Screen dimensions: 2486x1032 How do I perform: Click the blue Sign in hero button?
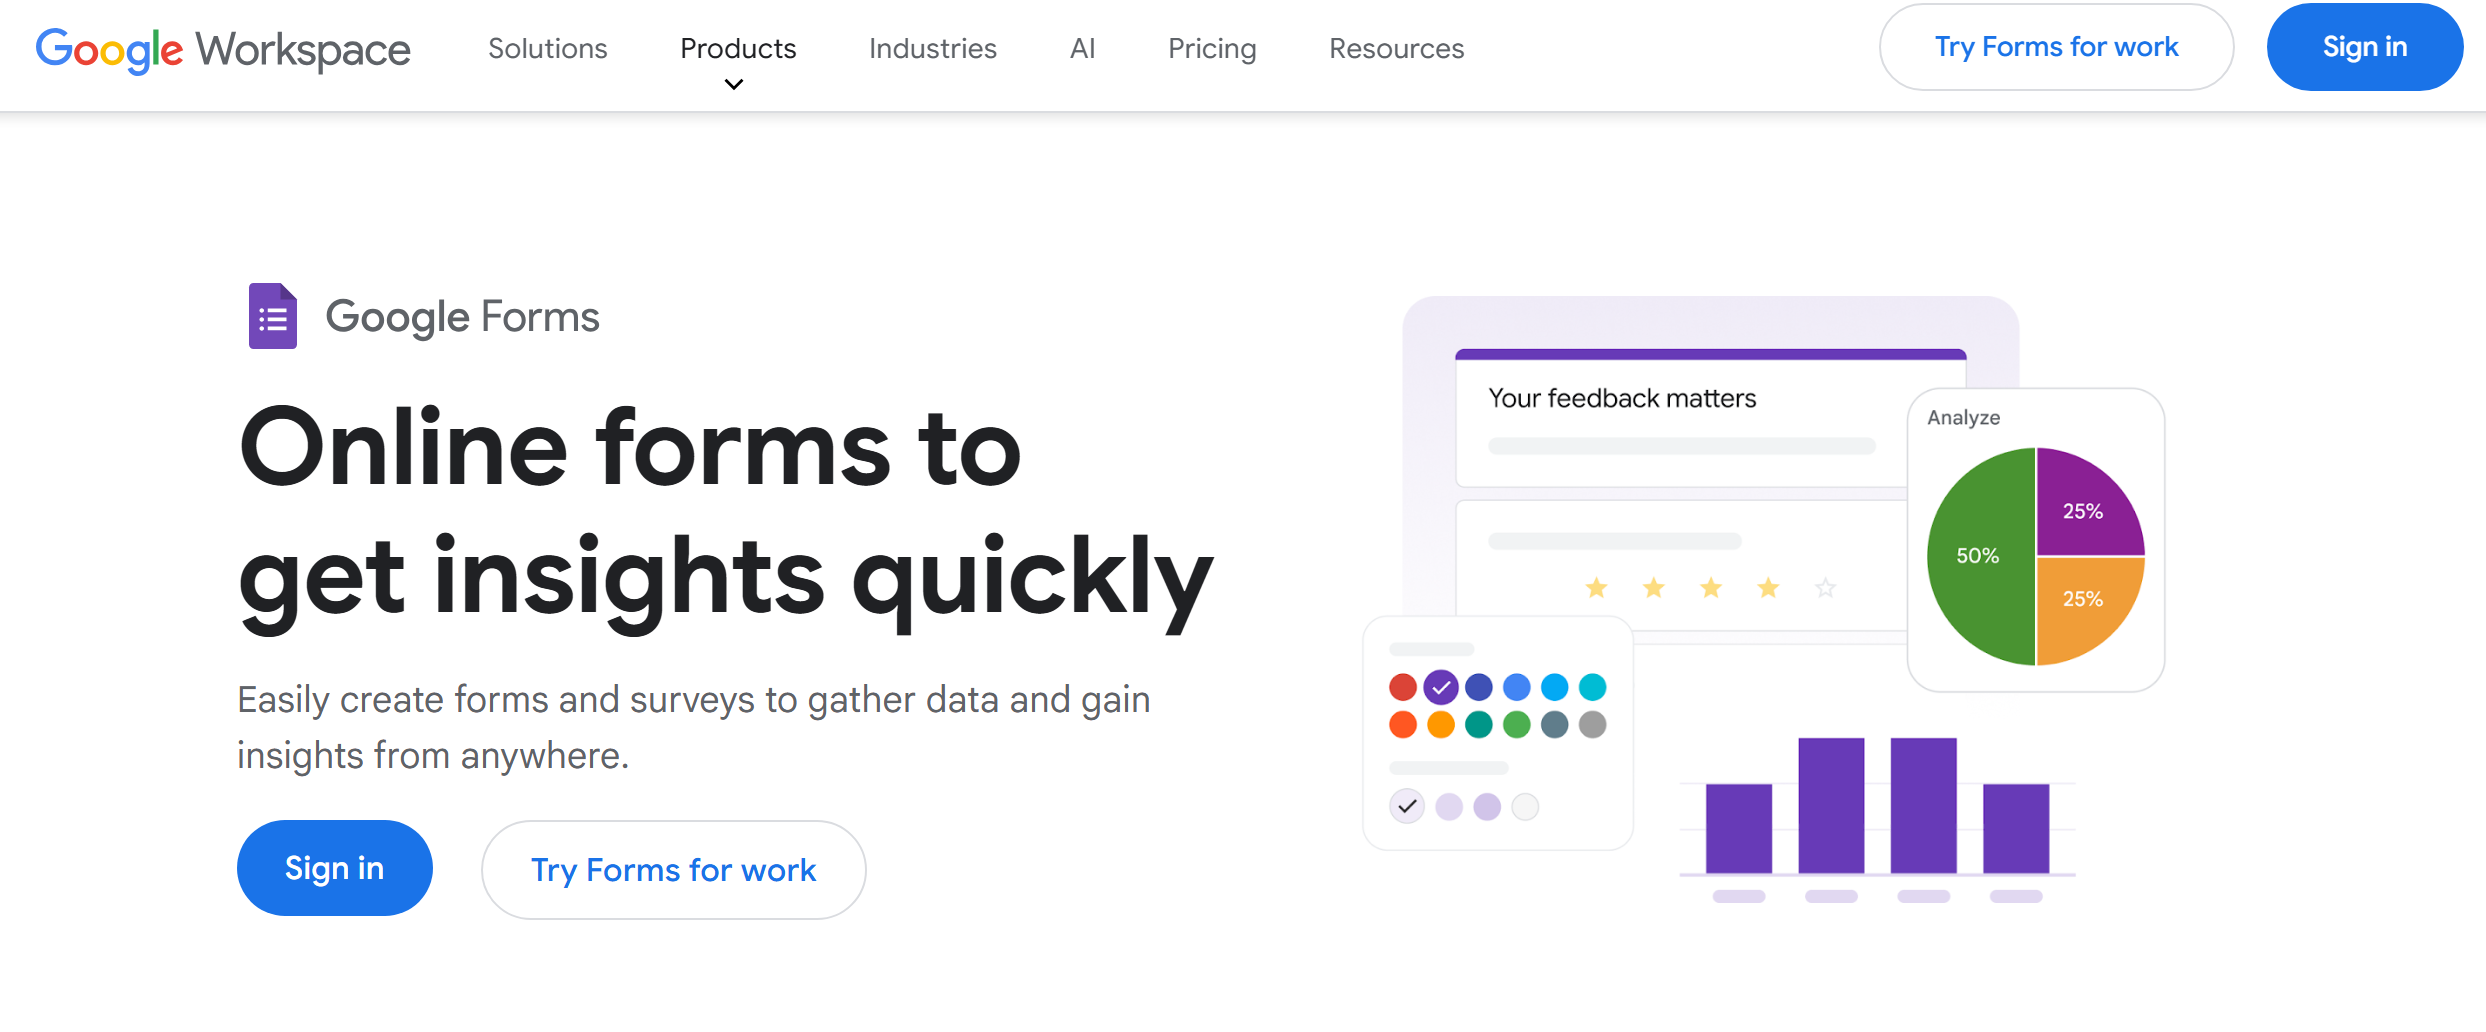(334, 867)
